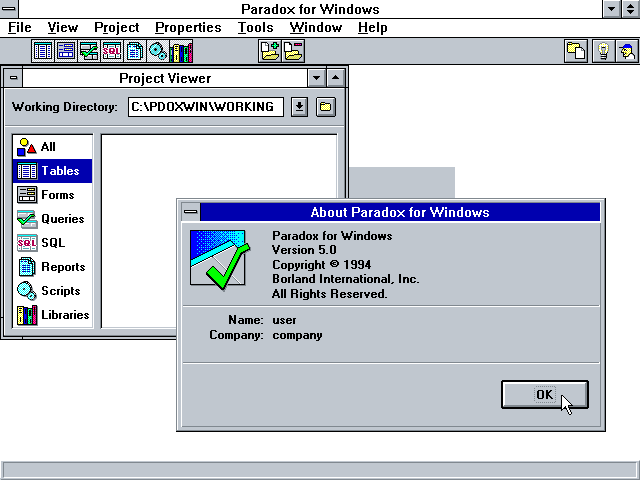Expand Working Directory dropdown arrow

[x=300, y=107]
